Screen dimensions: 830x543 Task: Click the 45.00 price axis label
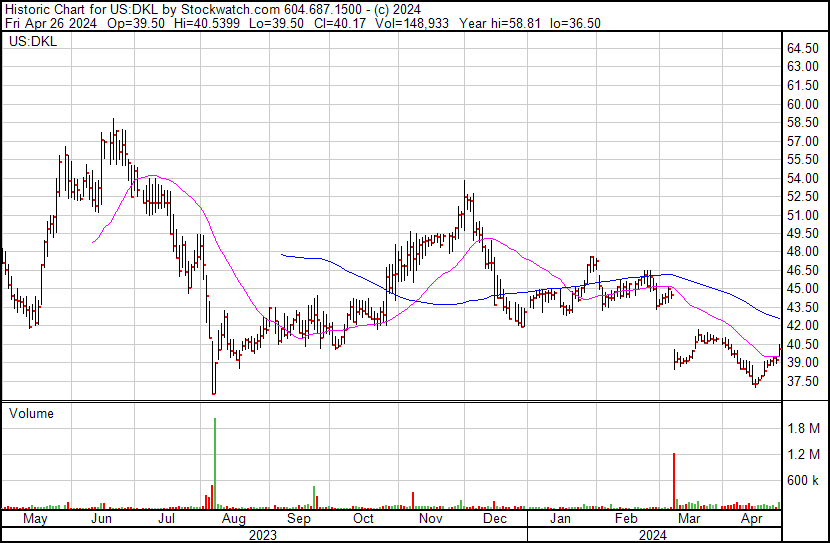(x=803, y=288)
